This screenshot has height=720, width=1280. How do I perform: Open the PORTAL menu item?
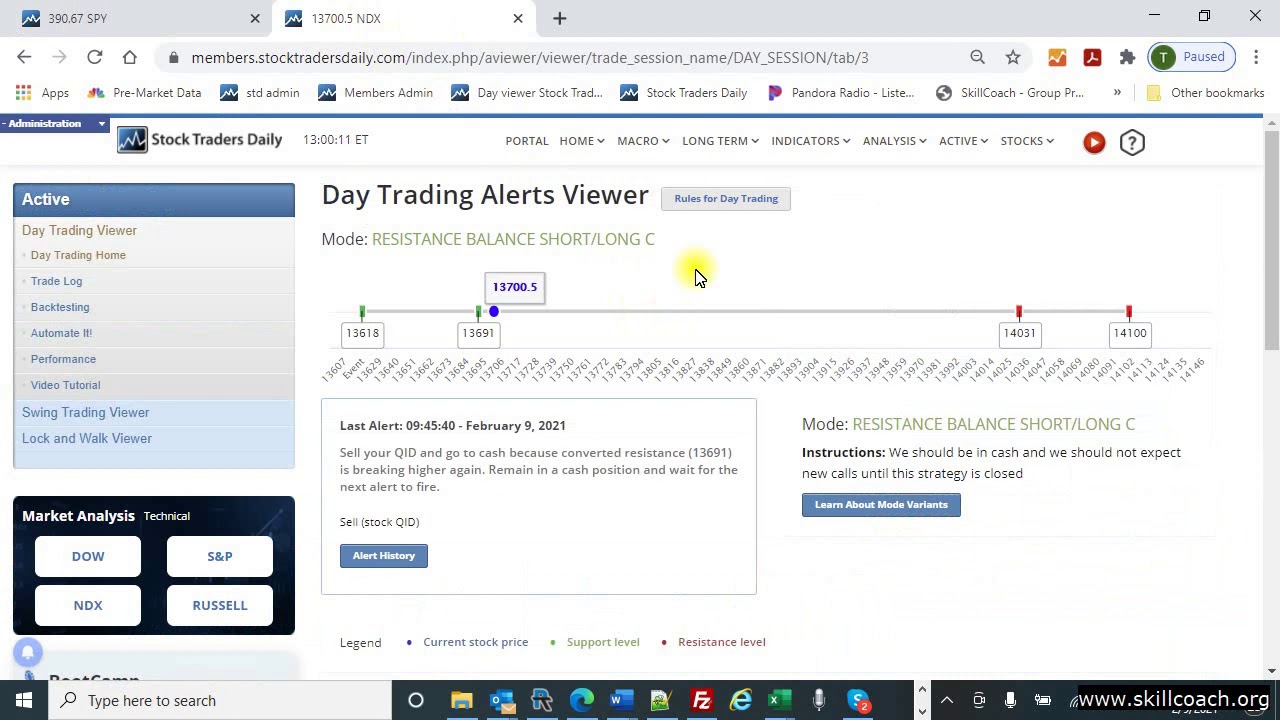[x=527, y=141]
